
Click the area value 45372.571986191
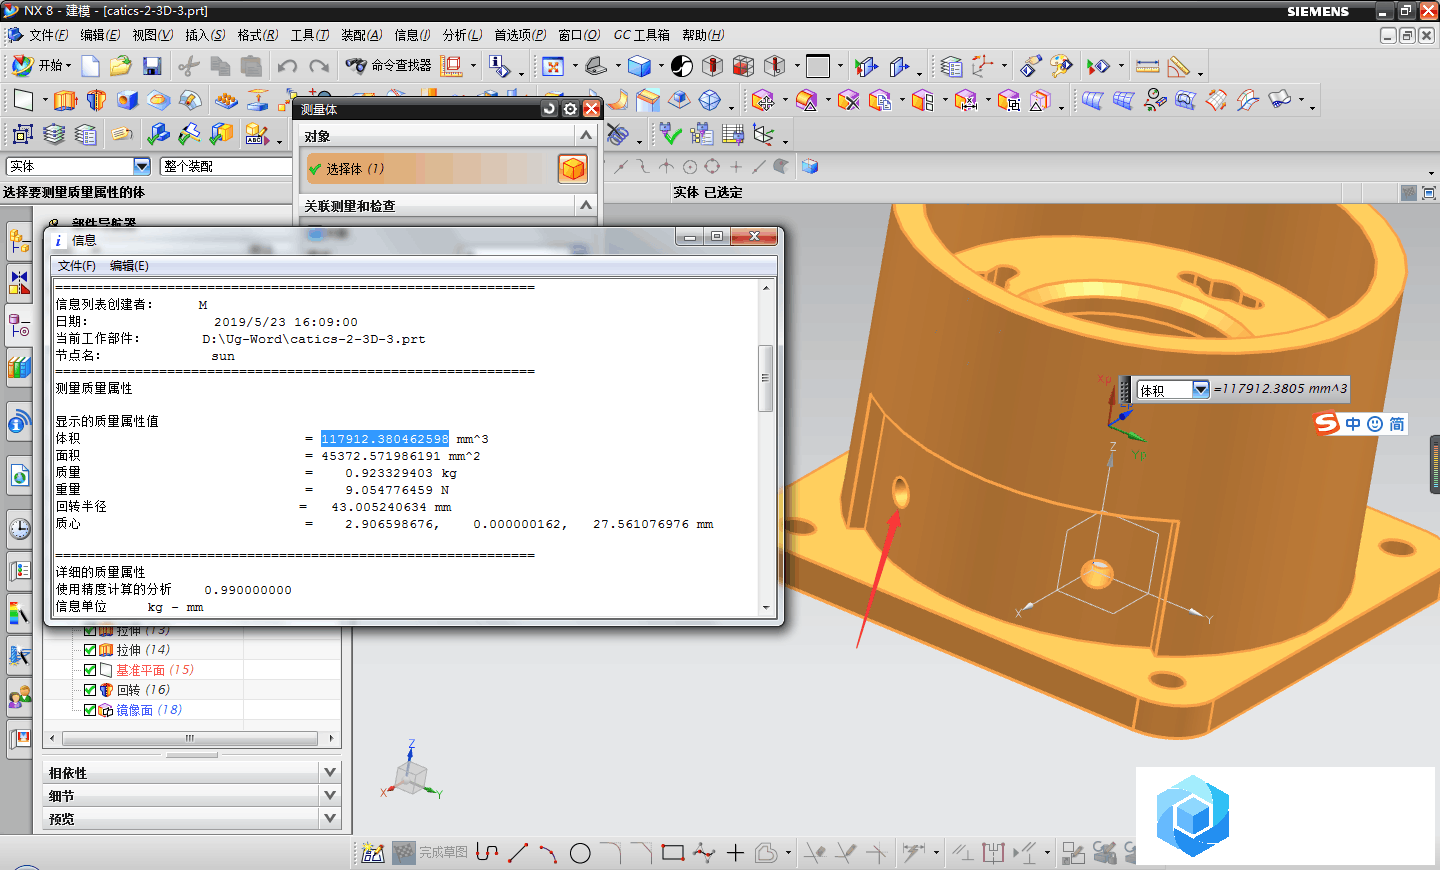(381, 456)
